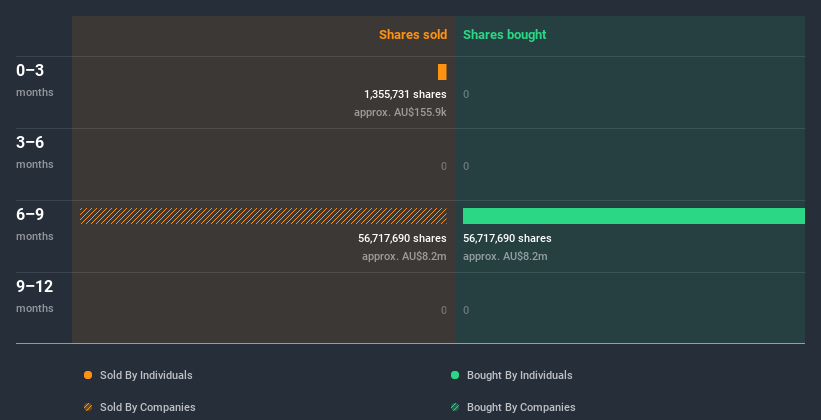Toggle the Sold By Individuals legend label
Viewport: 821px width, 420px height.
pos(146,375)
